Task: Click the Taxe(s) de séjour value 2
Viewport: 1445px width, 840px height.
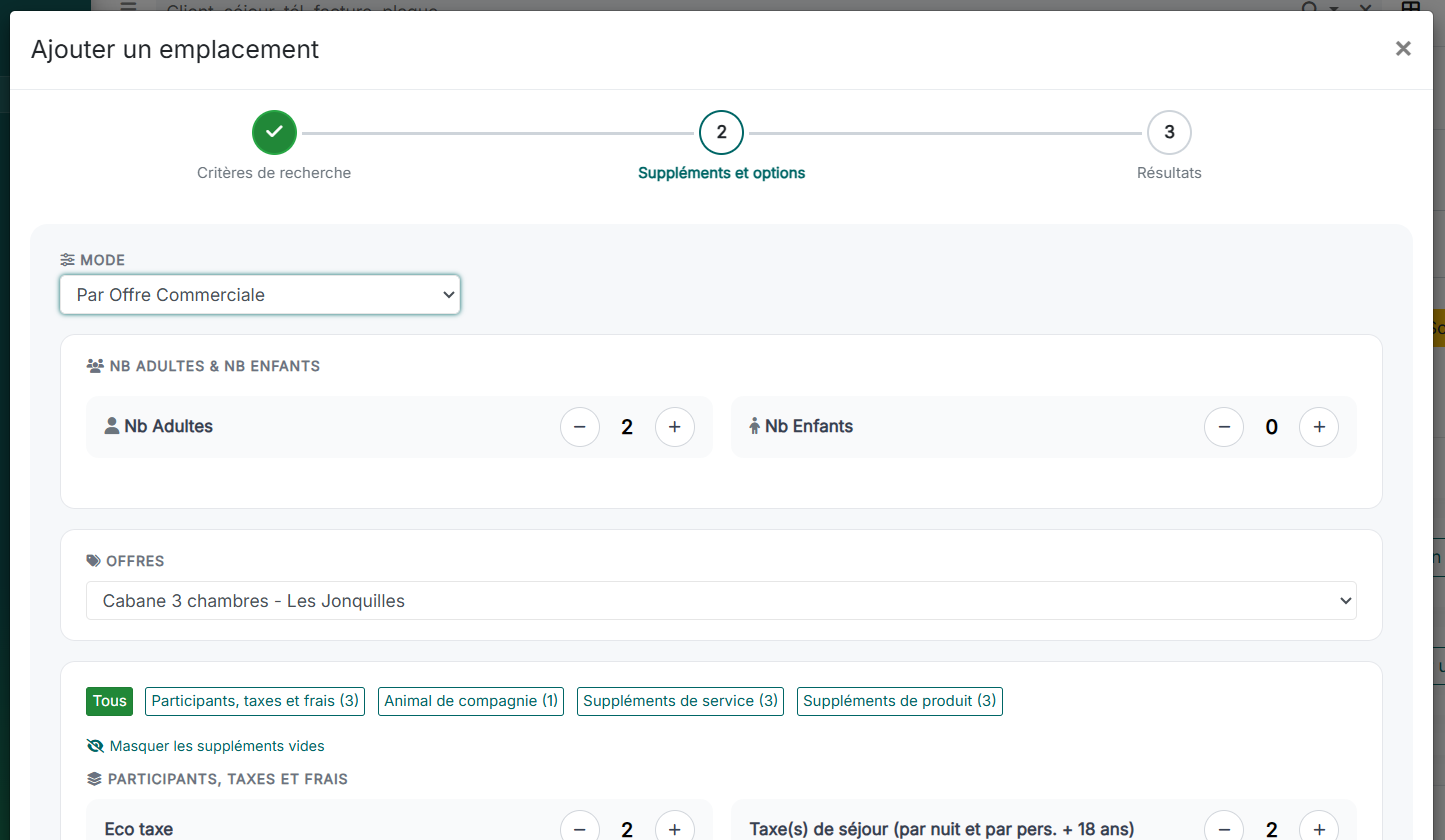Action: pos(1271,829)
